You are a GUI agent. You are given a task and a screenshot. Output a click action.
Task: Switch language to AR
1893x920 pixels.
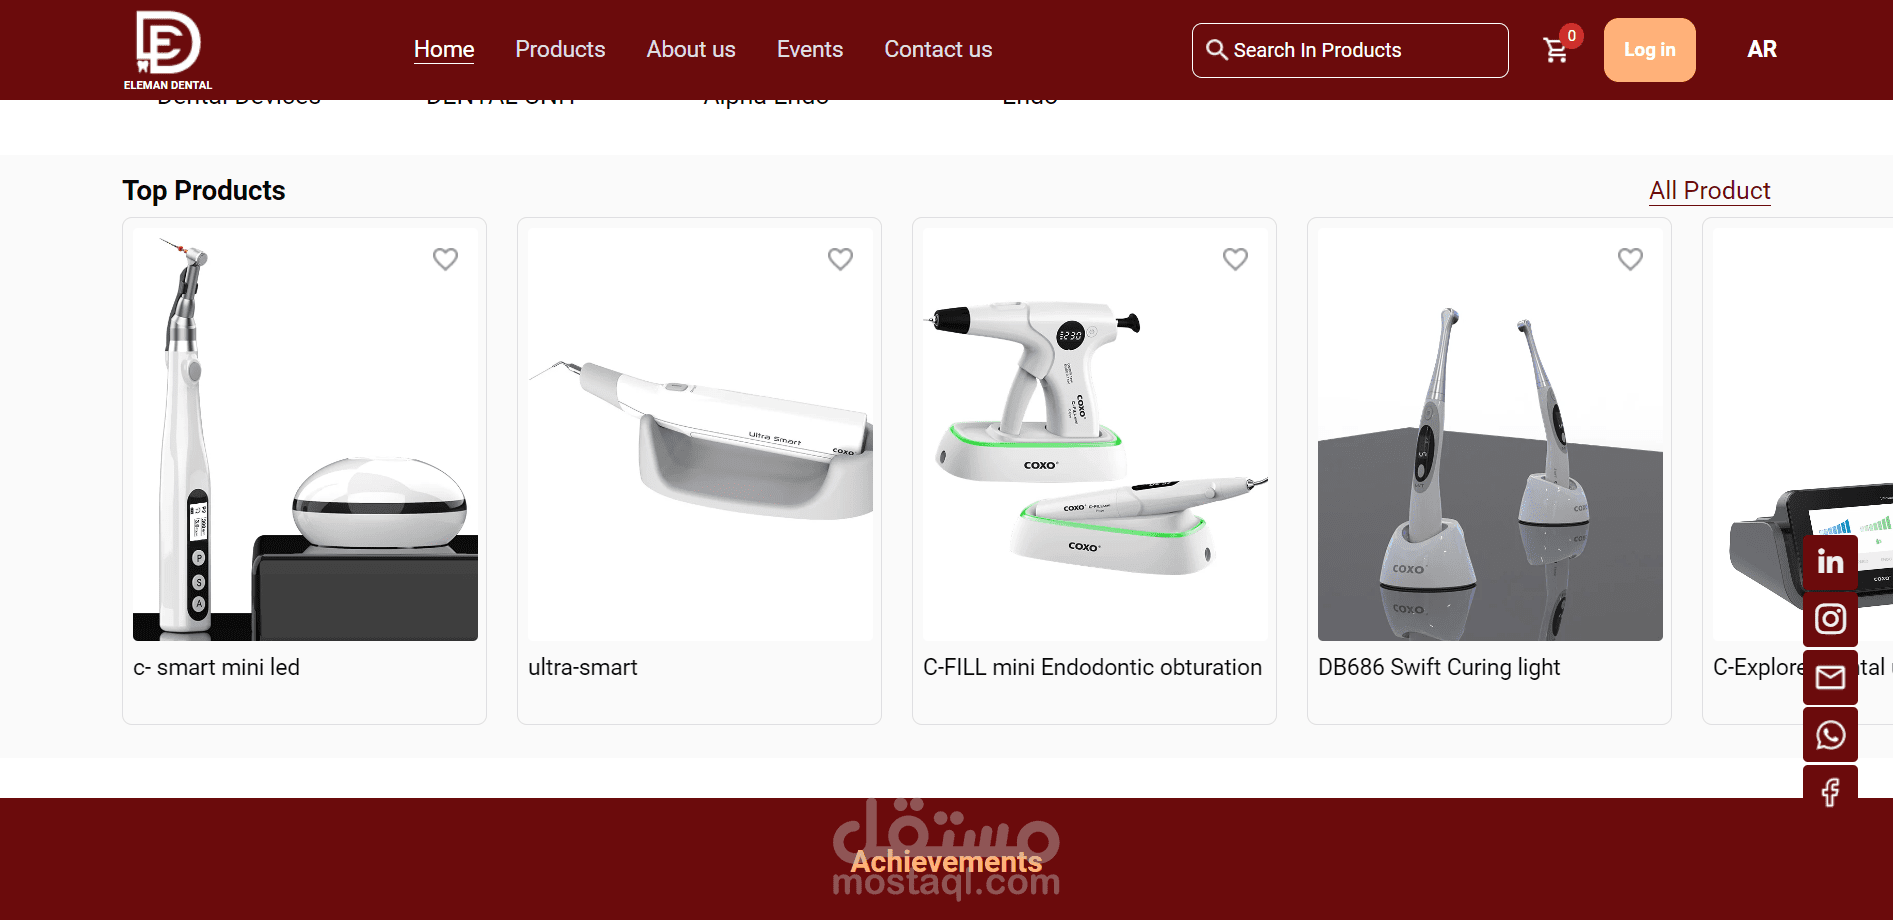[x=1761, y=49]
